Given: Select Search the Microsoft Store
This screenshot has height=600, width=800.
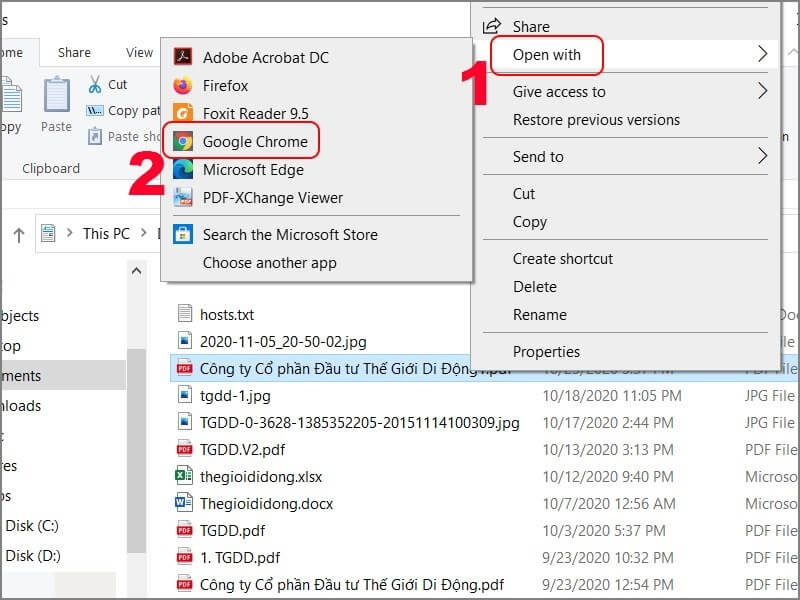Looking at the screenshot, I should point(290,234).
